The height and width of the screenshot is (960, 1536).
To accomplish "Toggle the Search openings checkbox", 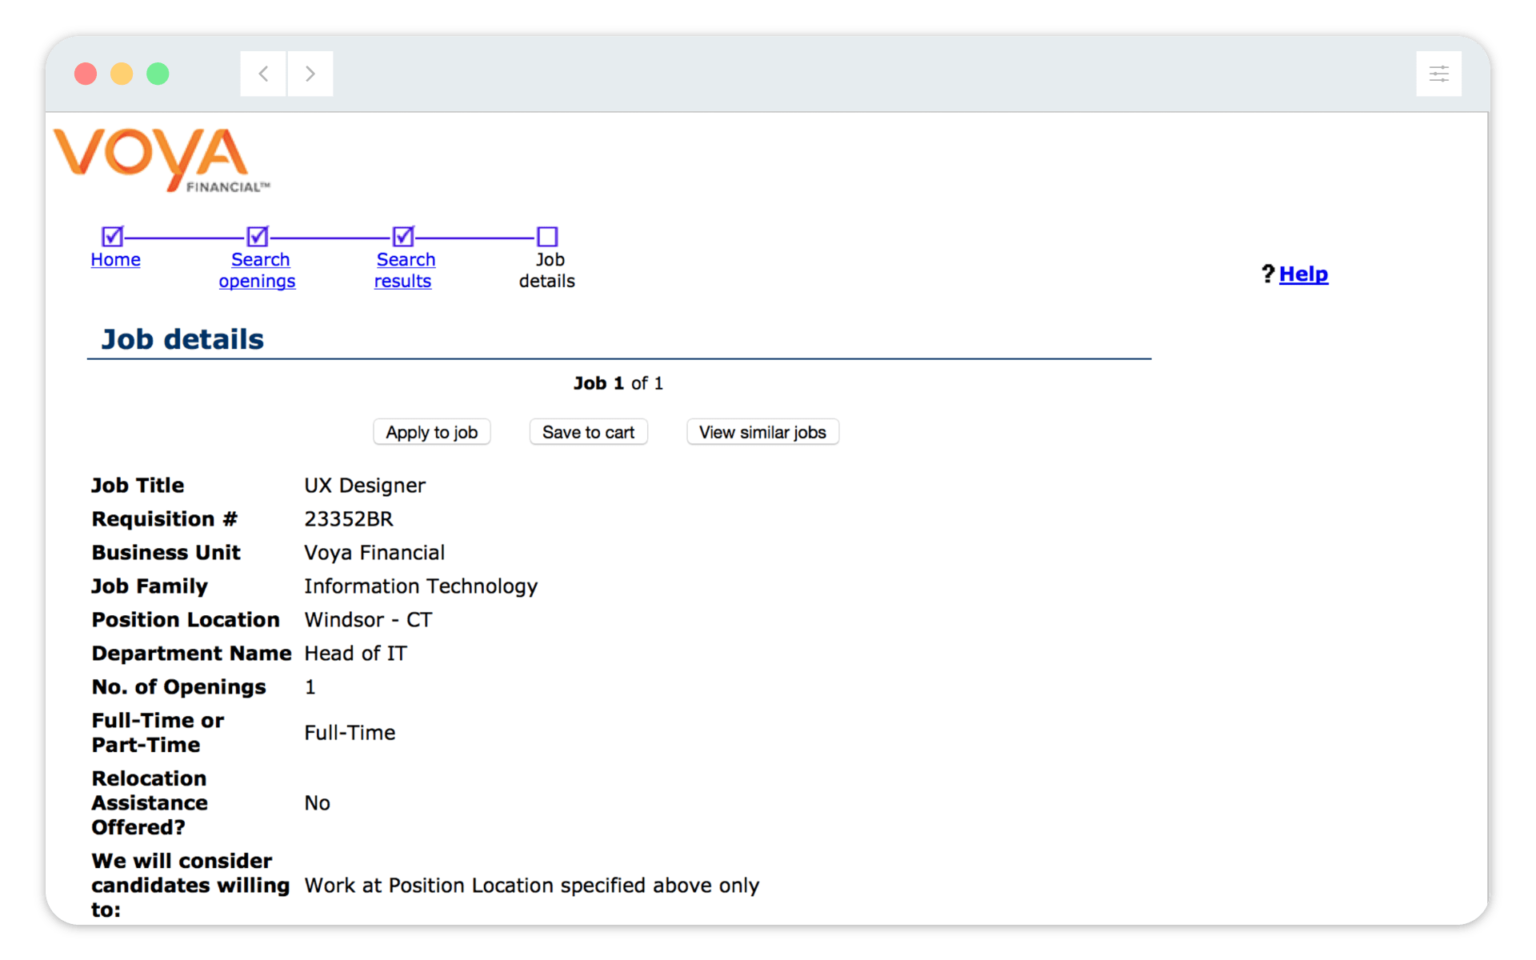I will (256, 236).
